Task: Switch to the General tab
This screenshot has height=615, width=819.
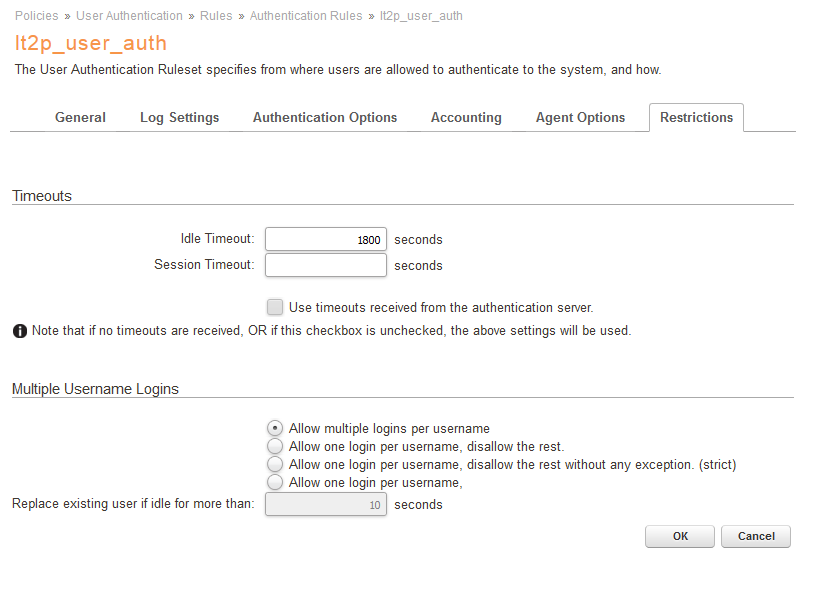Action: point(80,118)
